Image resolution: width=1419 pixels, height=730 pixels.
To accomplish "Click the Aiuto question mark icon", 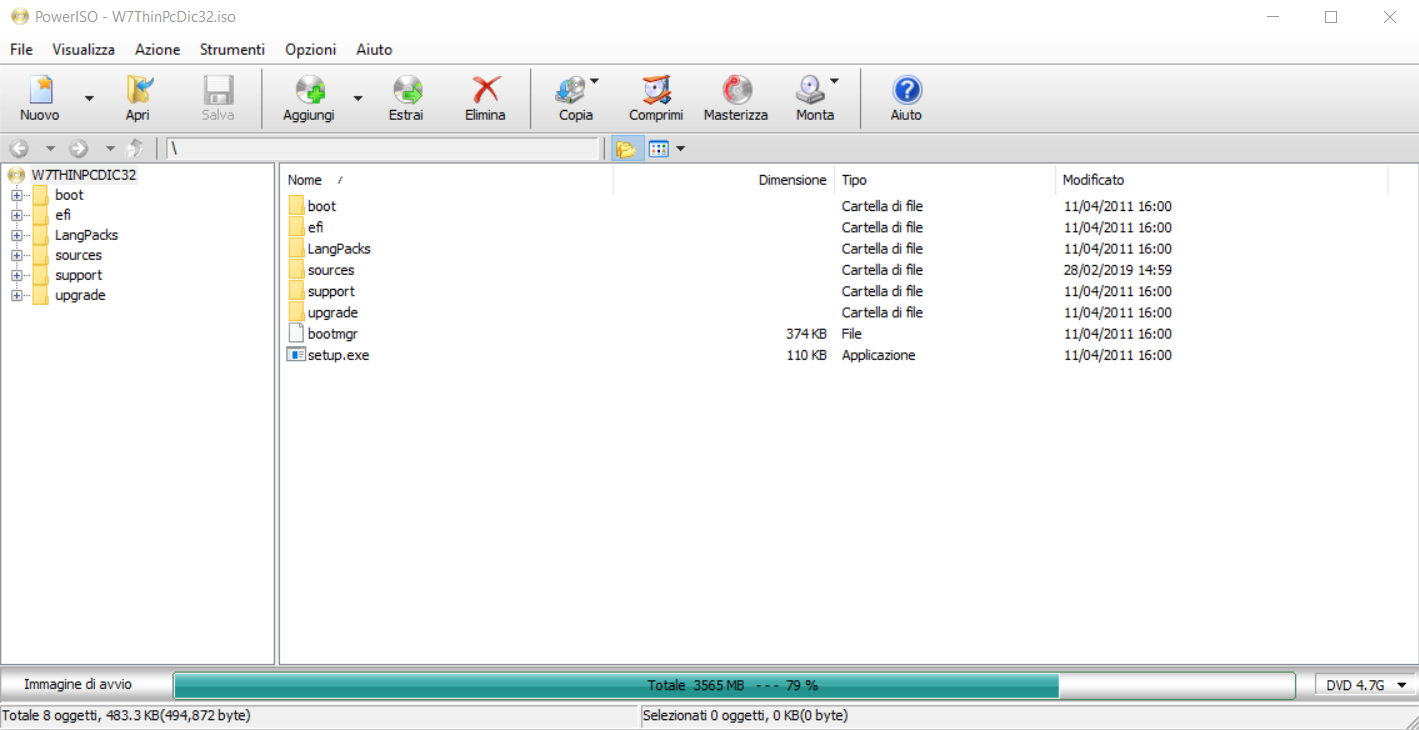I will [x=906, y=91].
